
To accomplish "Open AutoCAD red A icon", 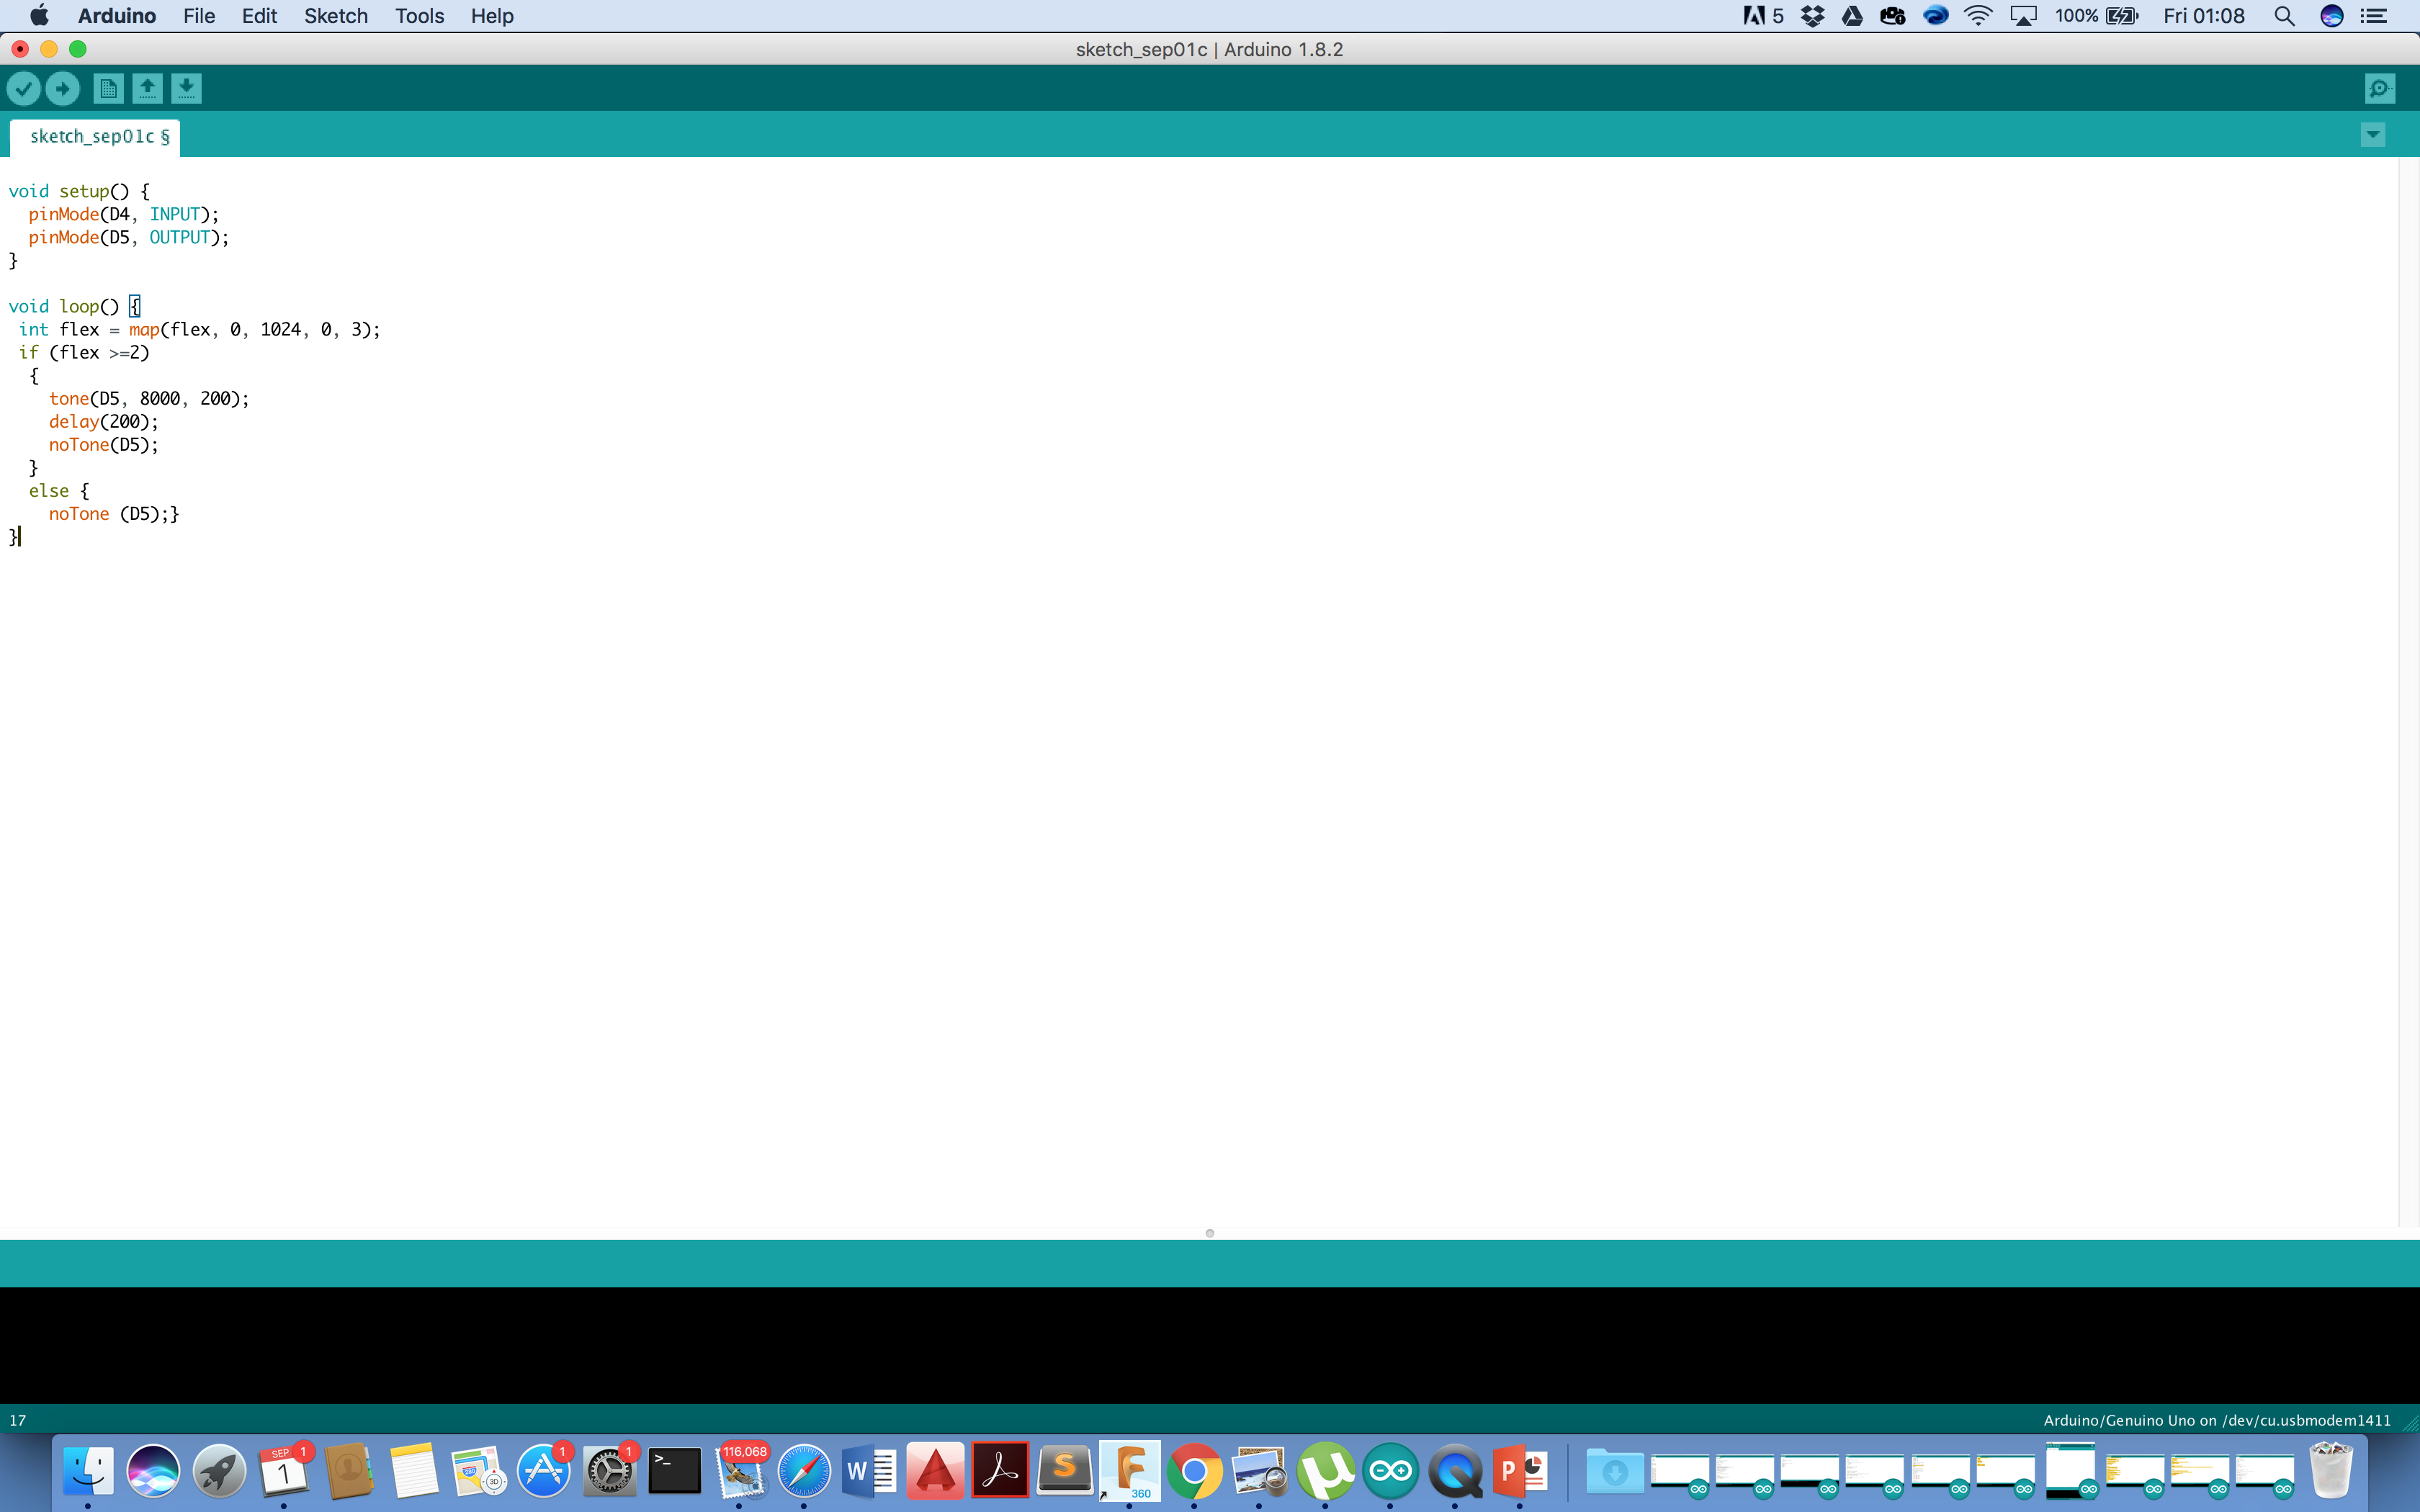I will (x=935, y=1471).
